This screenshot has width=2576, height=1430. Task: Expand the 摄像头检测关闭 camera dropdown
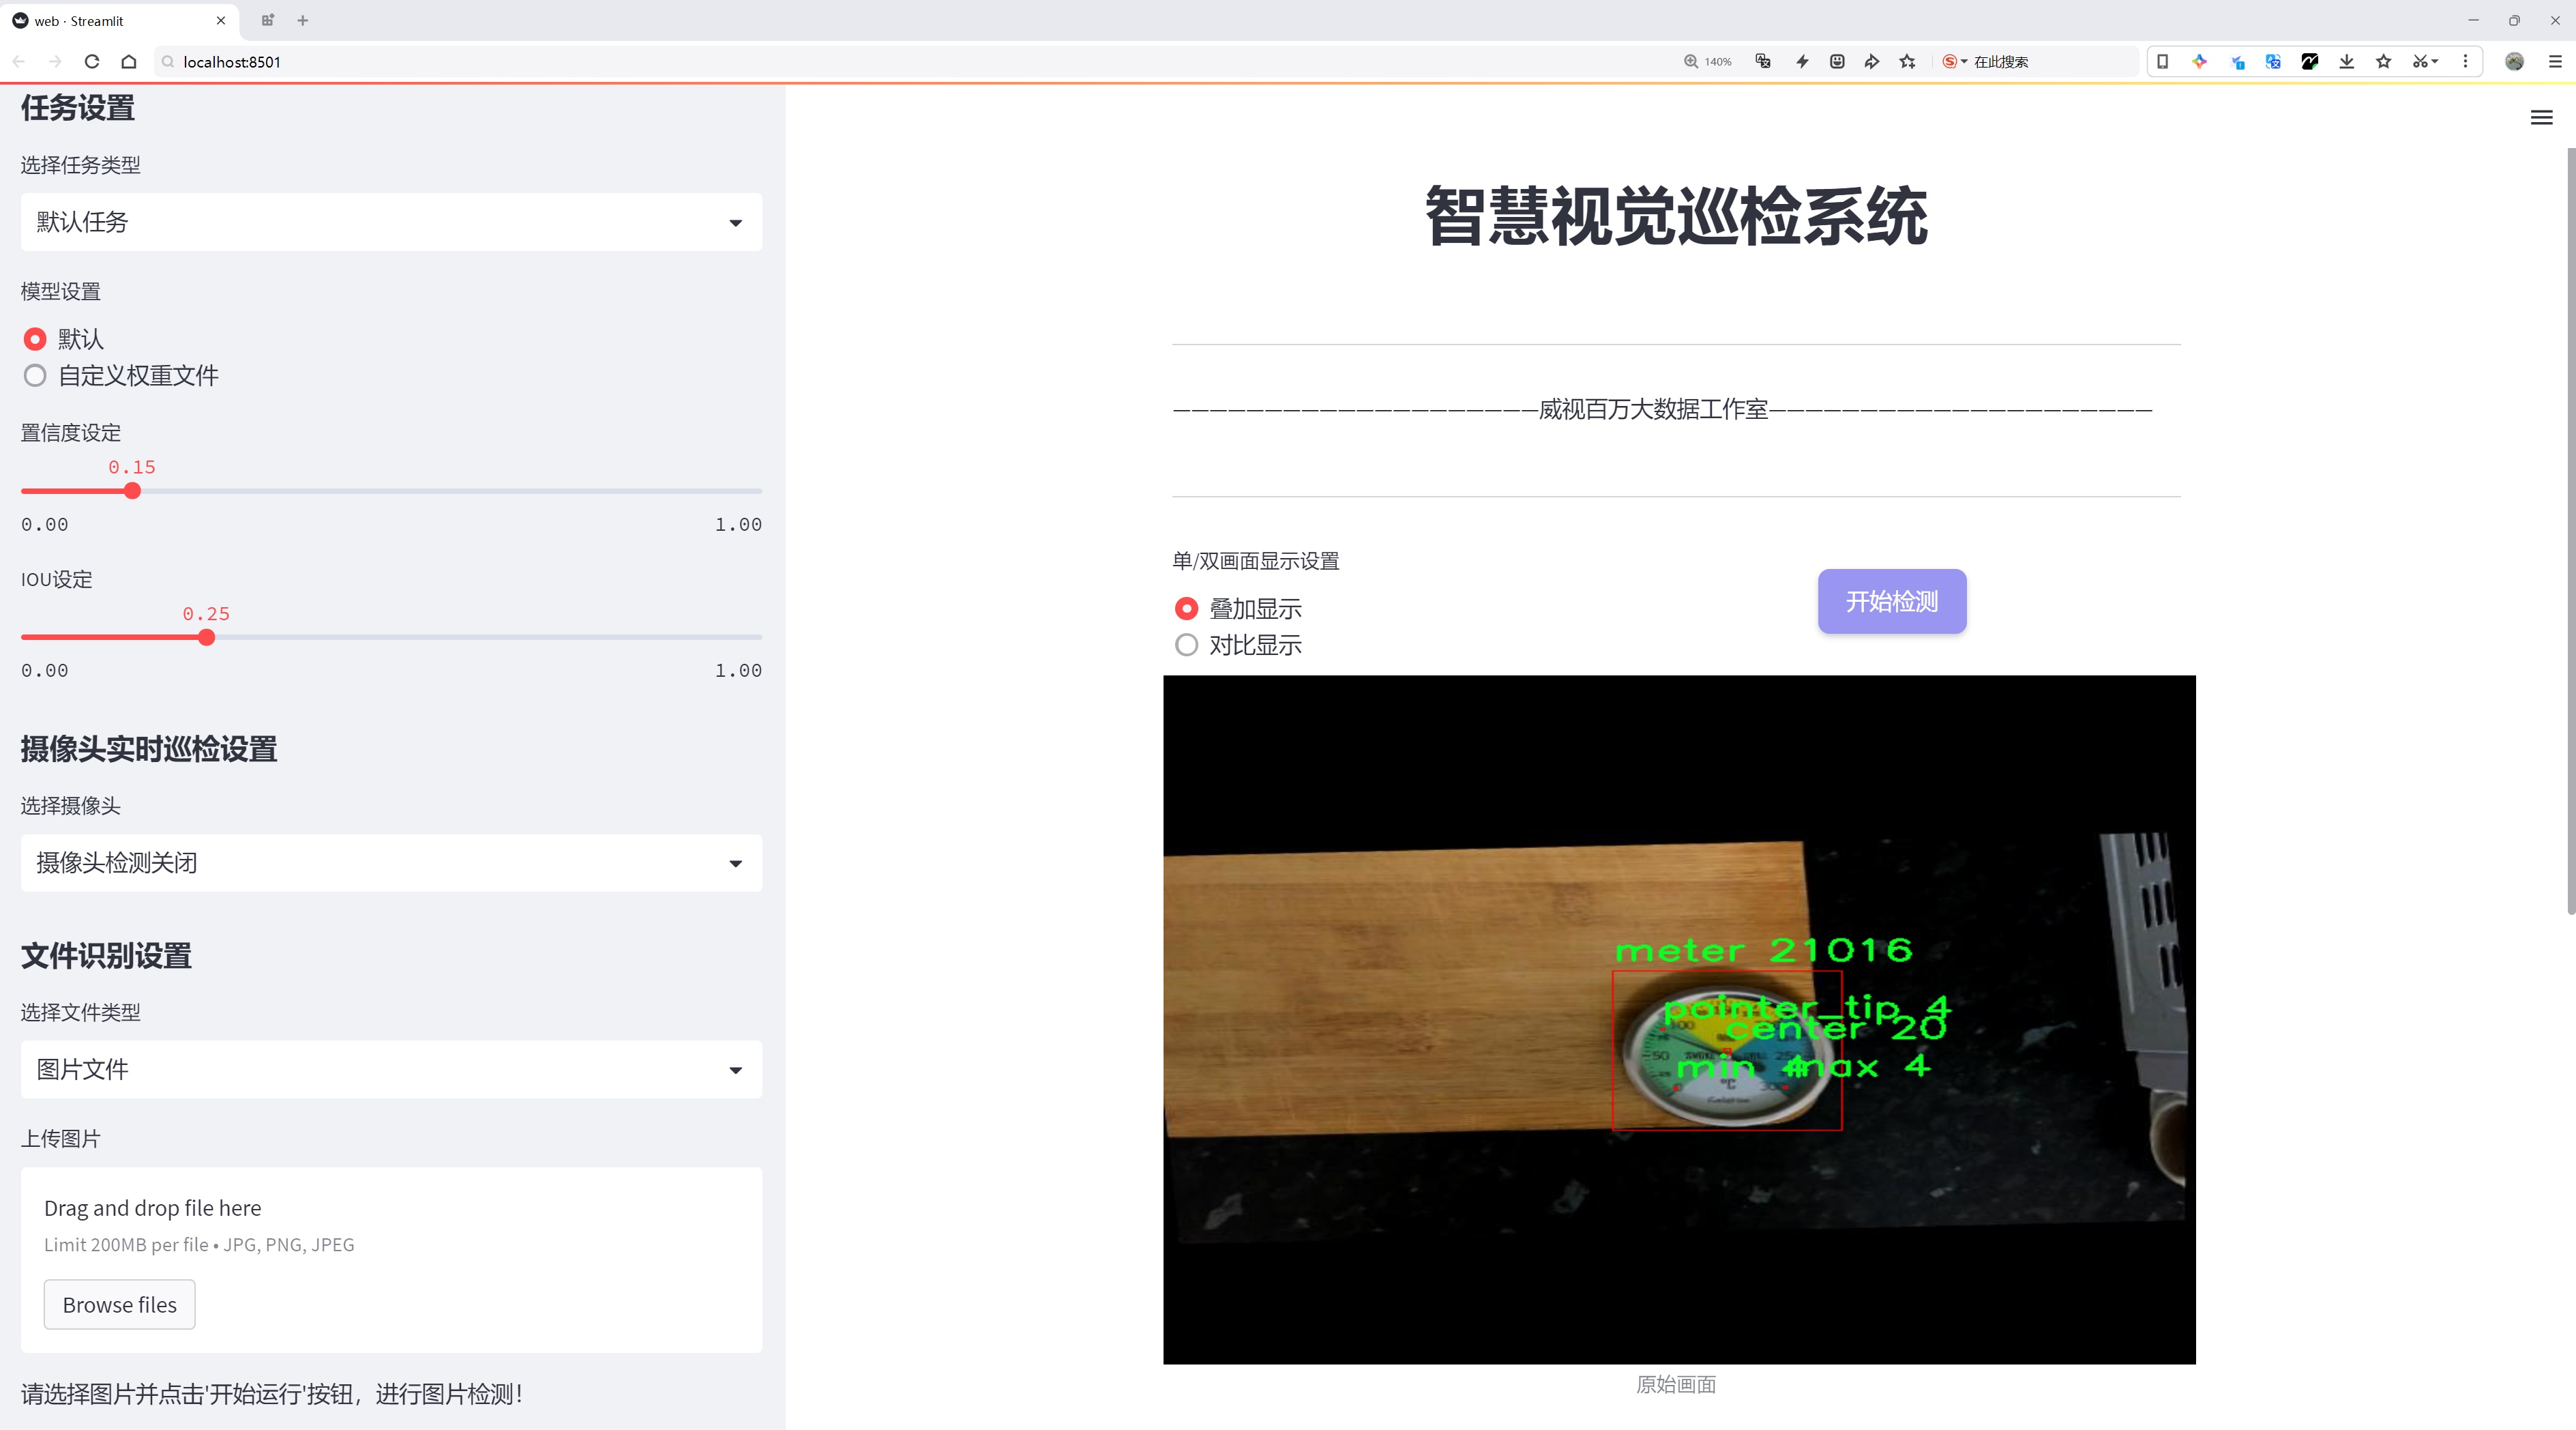(x=391, y=863)
